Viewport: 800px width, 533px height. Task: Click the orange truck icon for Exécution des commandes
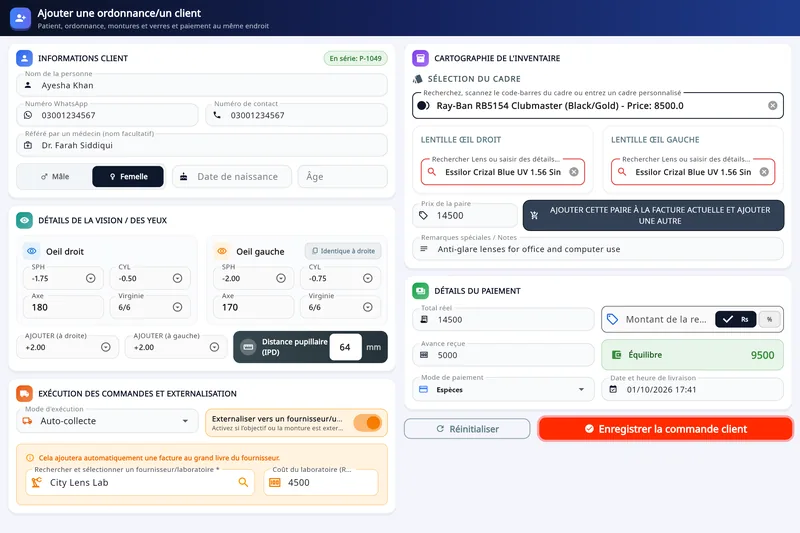[x=24, y=393]
